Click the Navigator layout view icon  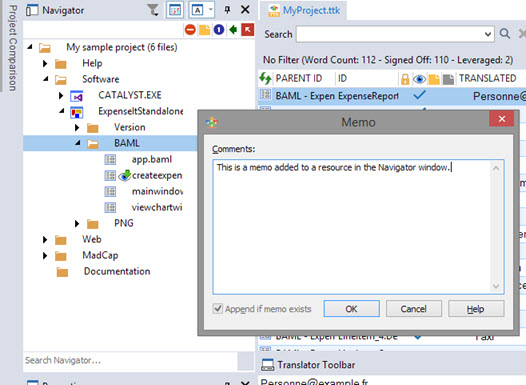[x=175, y=10]
